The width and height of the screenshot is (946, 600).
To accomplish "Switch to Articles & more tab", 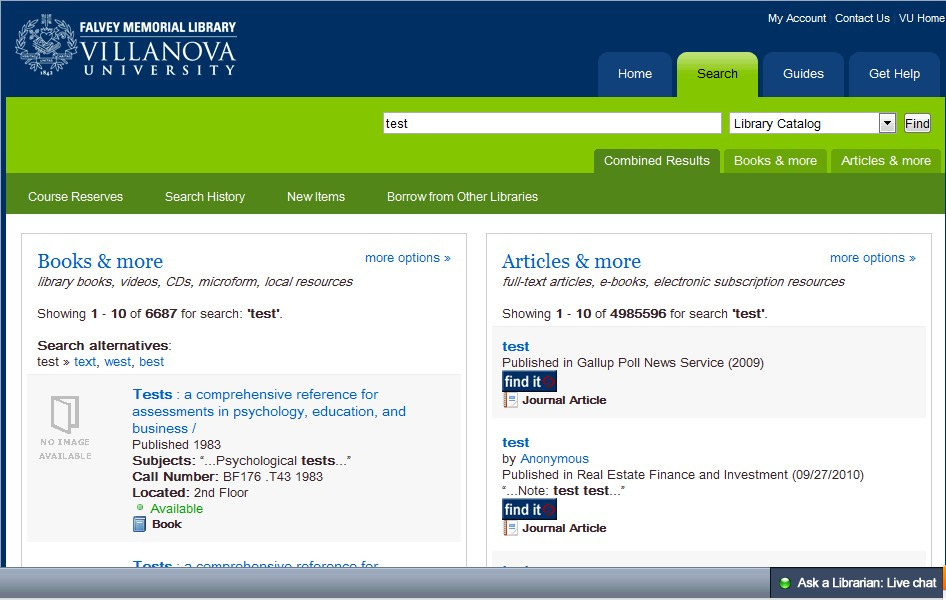I will coord(886,161).
